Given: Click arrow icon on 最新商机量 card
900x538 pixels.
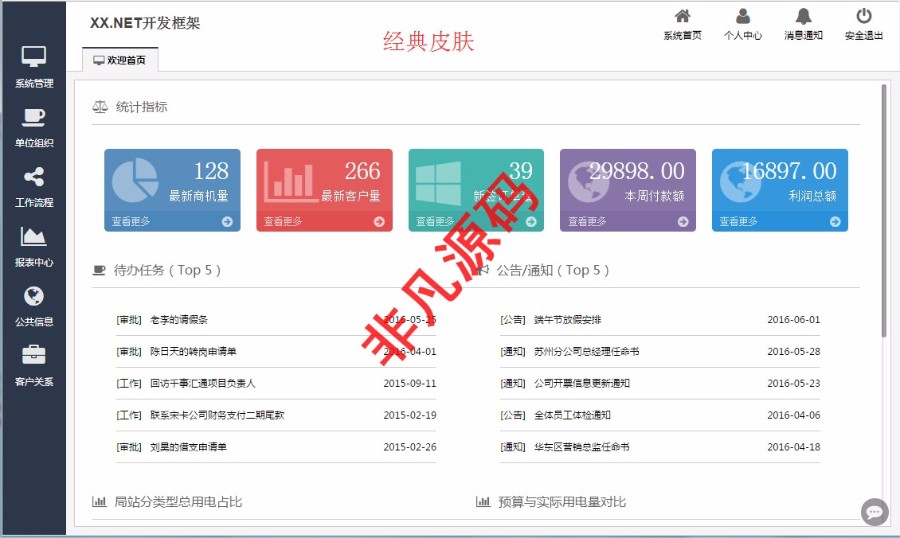Looking at the screenshot, I should coord(227,222).
